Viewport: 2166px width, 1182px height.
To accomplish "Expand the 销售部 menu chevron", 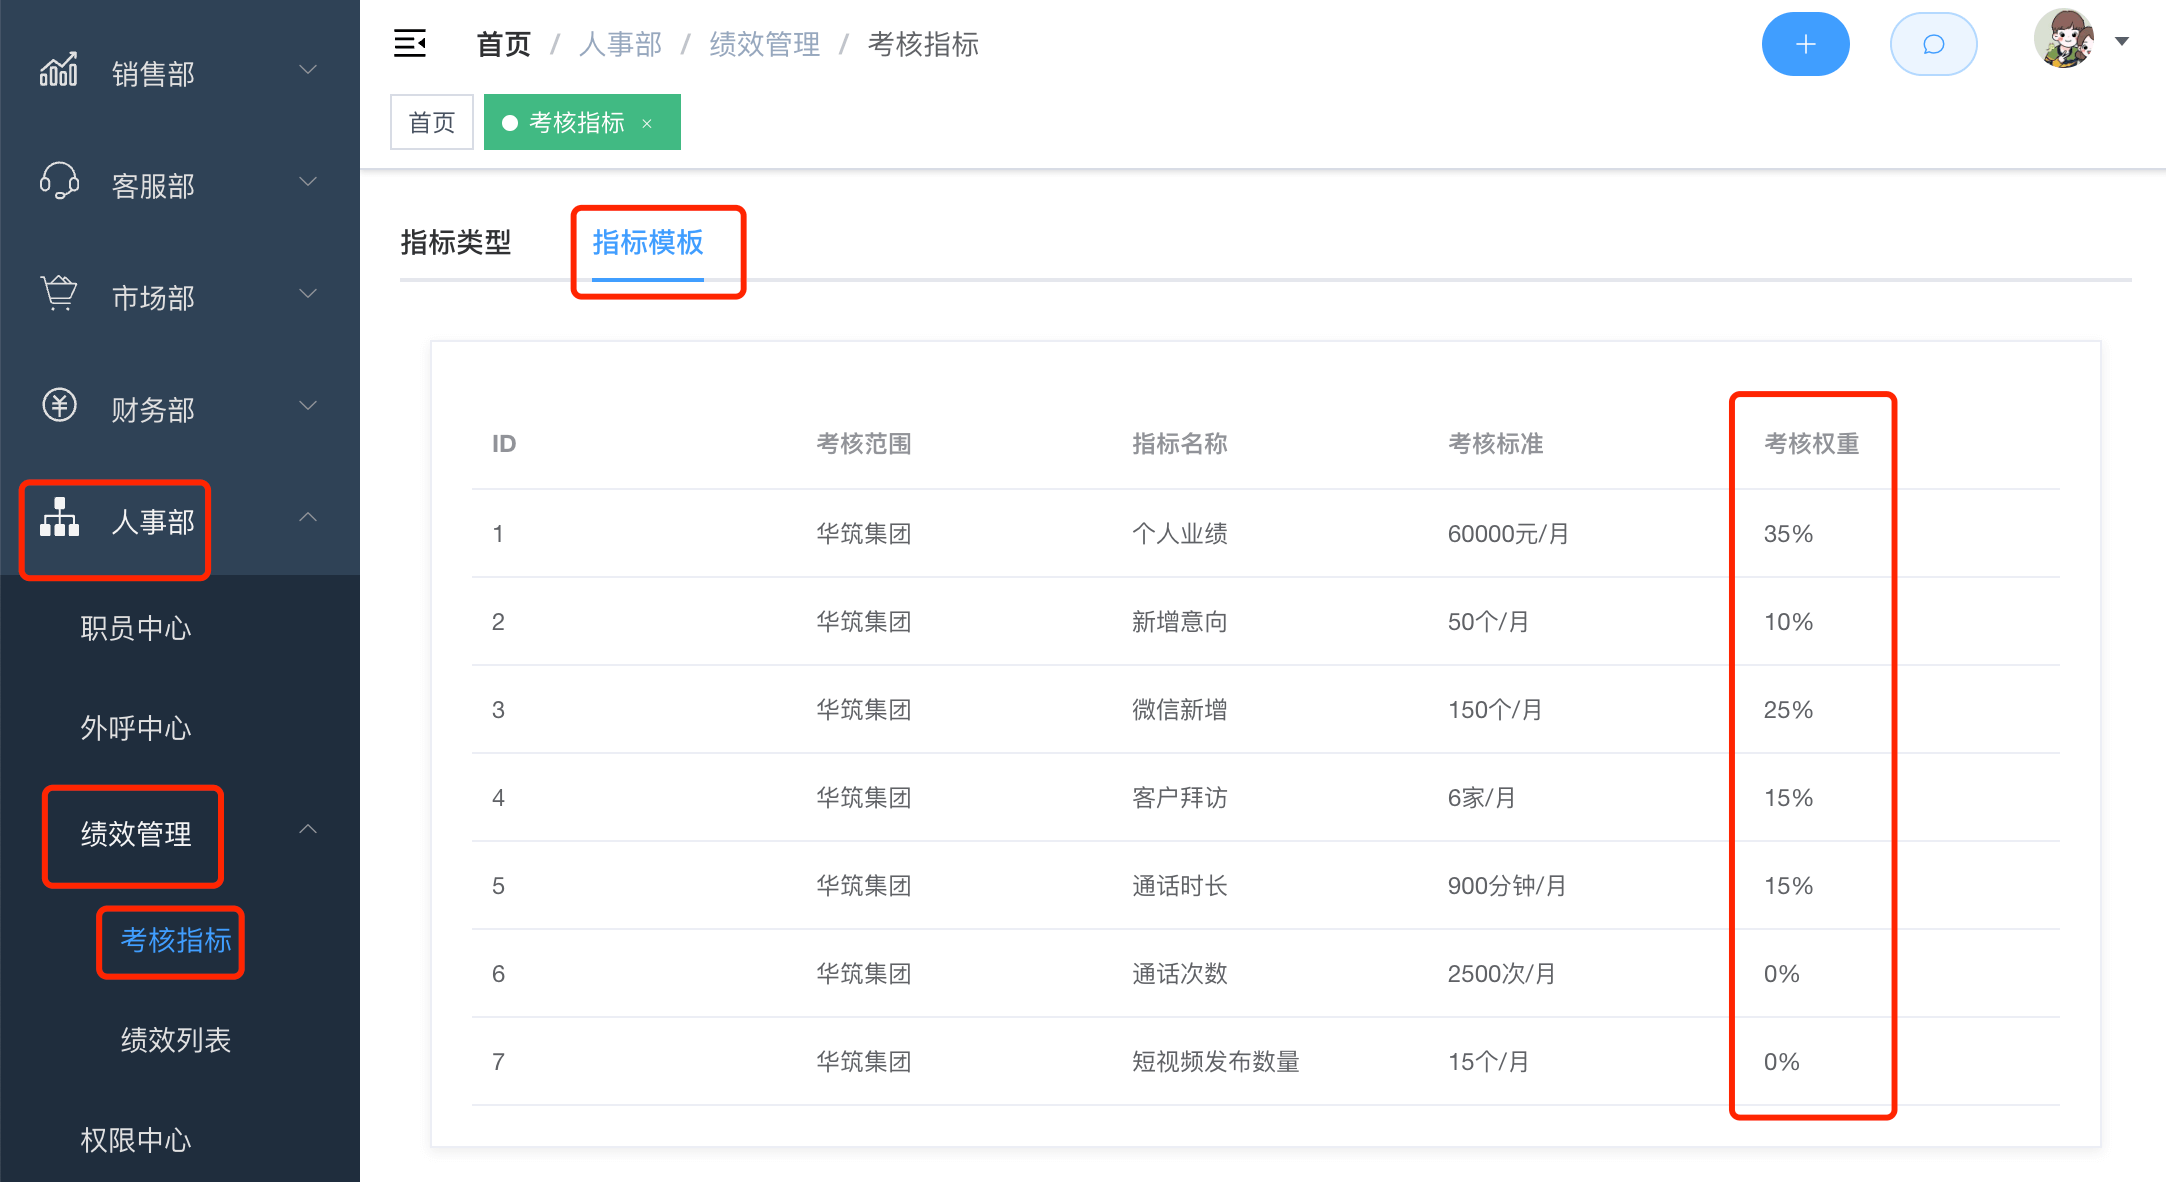I will [x=308, y=70].
